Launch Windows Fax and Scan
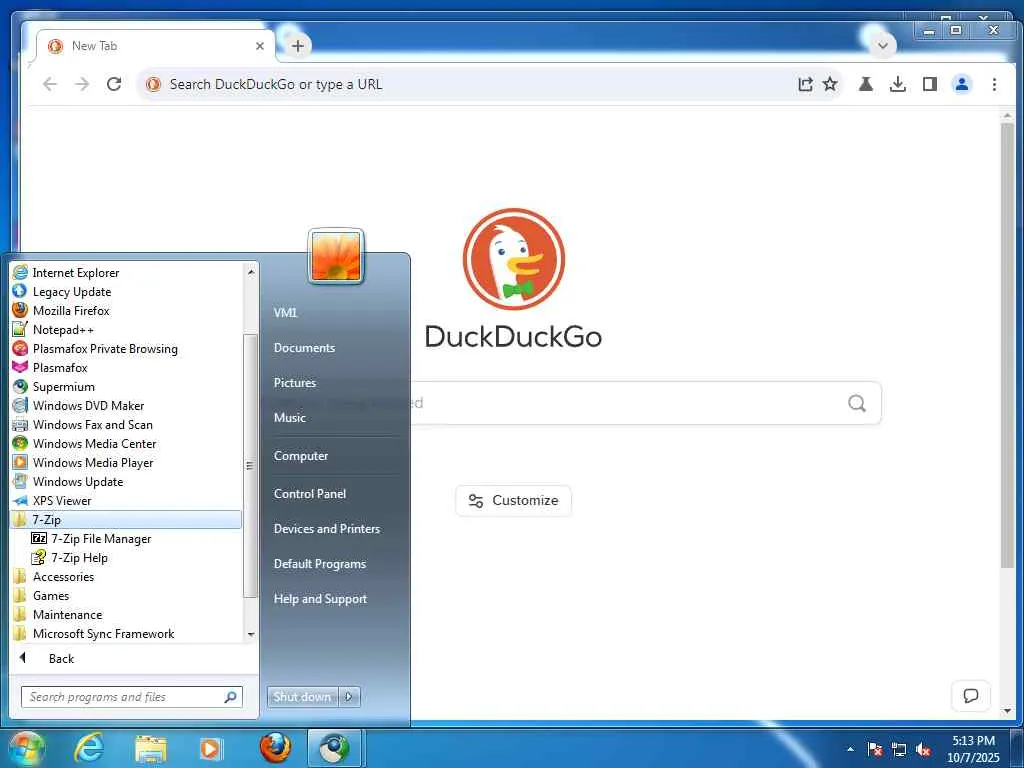Viewport: 1024px width, 768px height. tap(127, 424)
